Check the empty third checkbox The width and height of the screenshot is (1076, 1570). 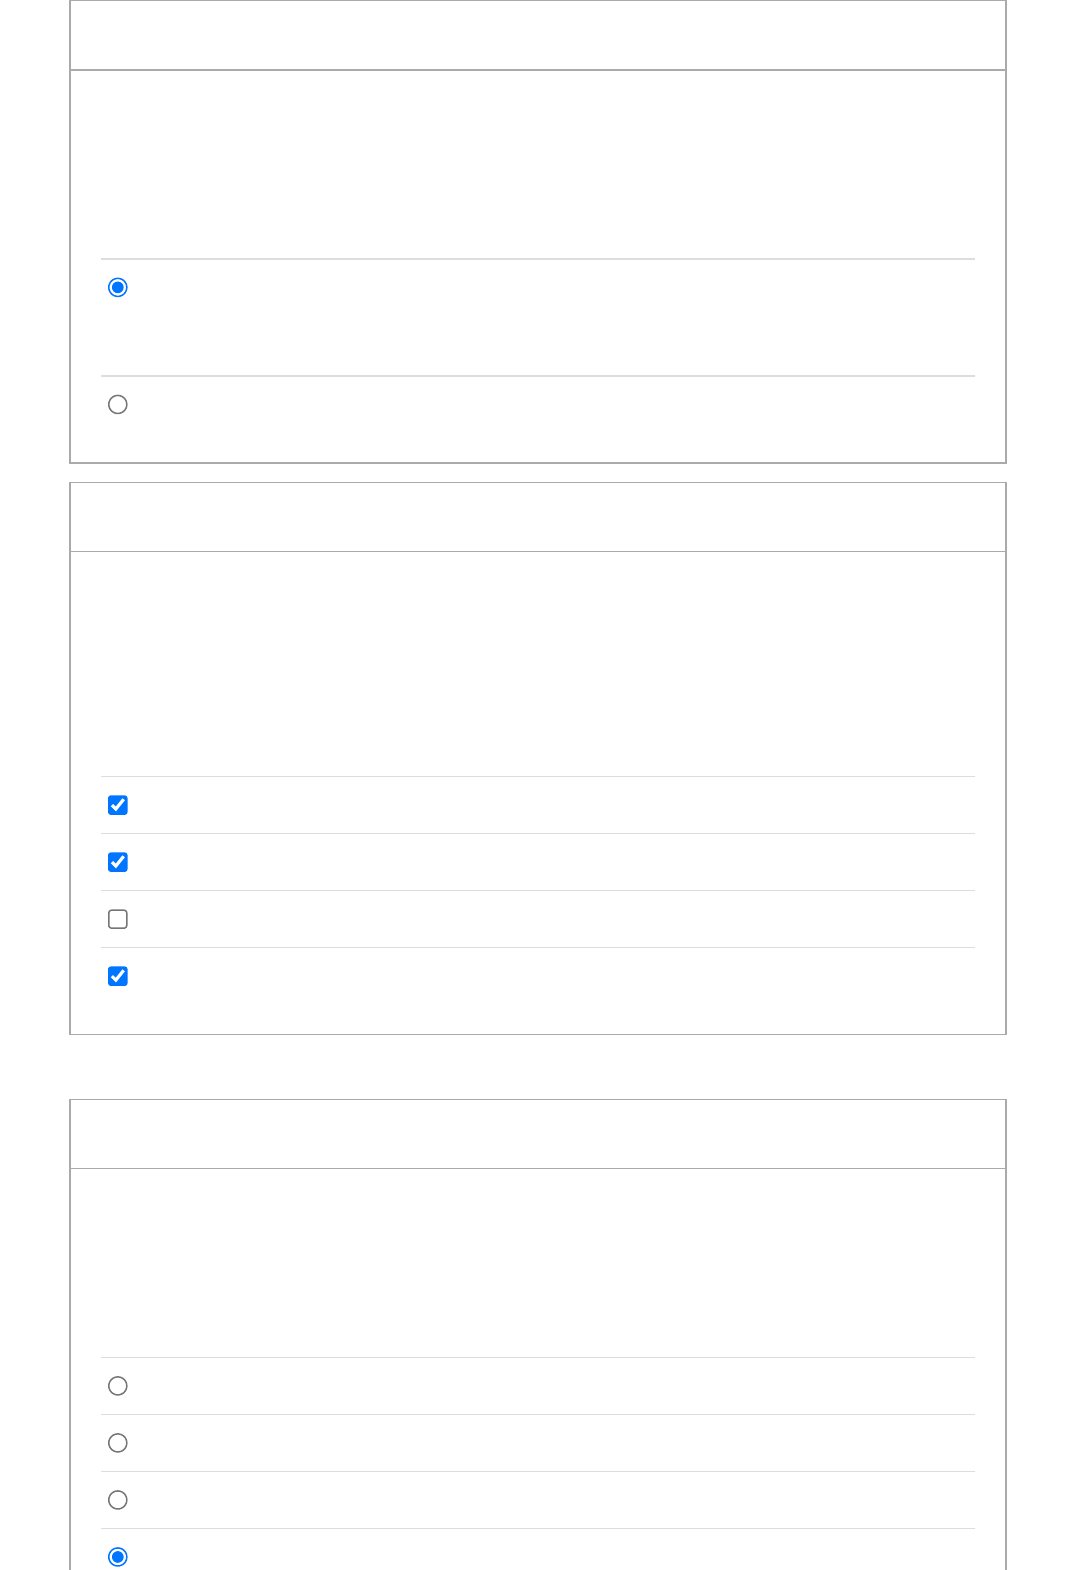point(118,919)
